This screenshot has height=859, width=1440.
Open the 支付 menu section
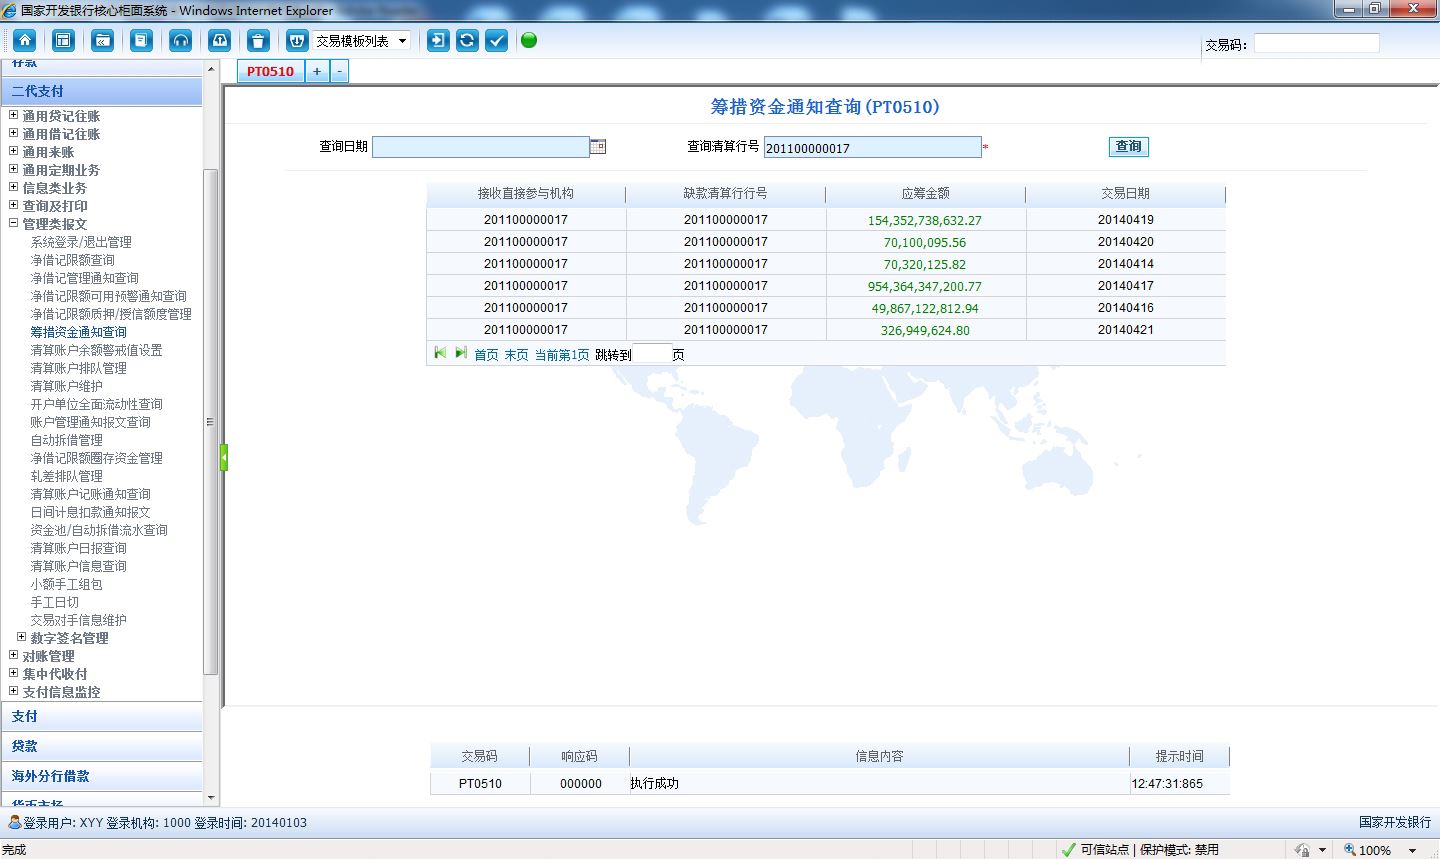coord(101,716)
